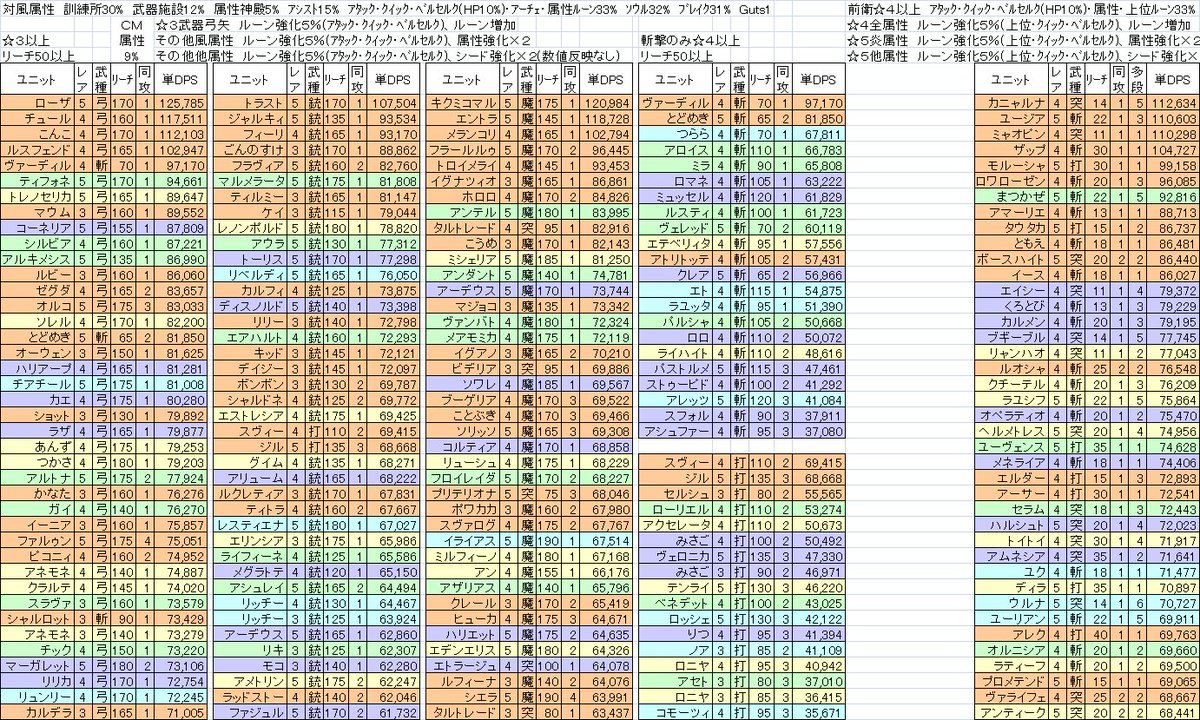1200x720 pixels.
Task: Click the 117,511 DPS cell
Action: pos(182,117)
